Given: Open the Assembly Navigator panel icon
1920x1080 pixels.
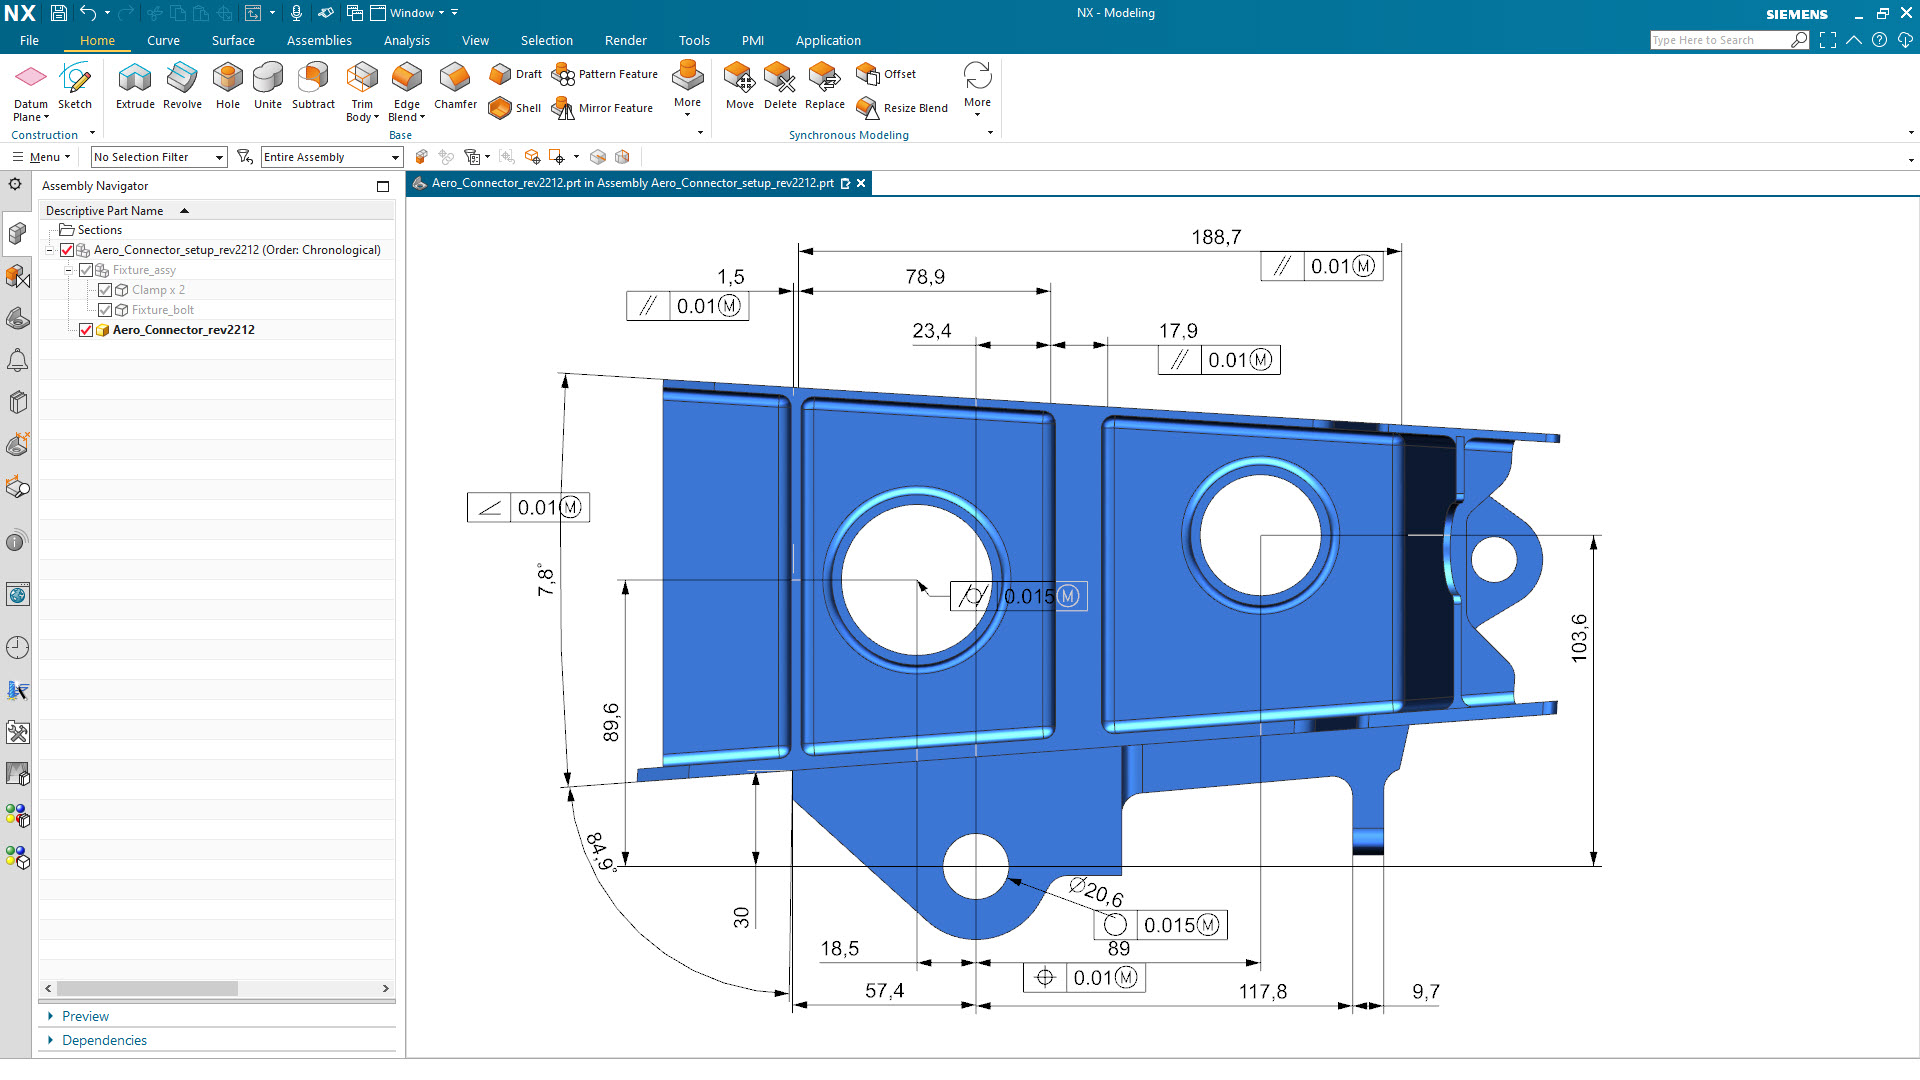Looking at the screenshot, I should tap(17, 233).
